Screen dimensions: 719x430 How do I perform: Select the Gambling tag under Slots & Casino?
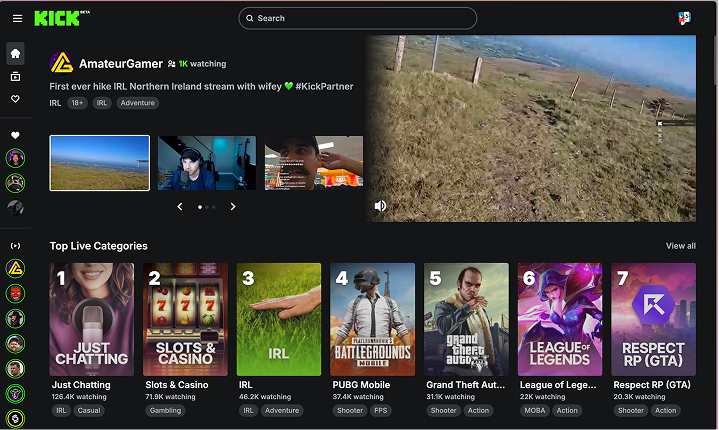(166, 410)
